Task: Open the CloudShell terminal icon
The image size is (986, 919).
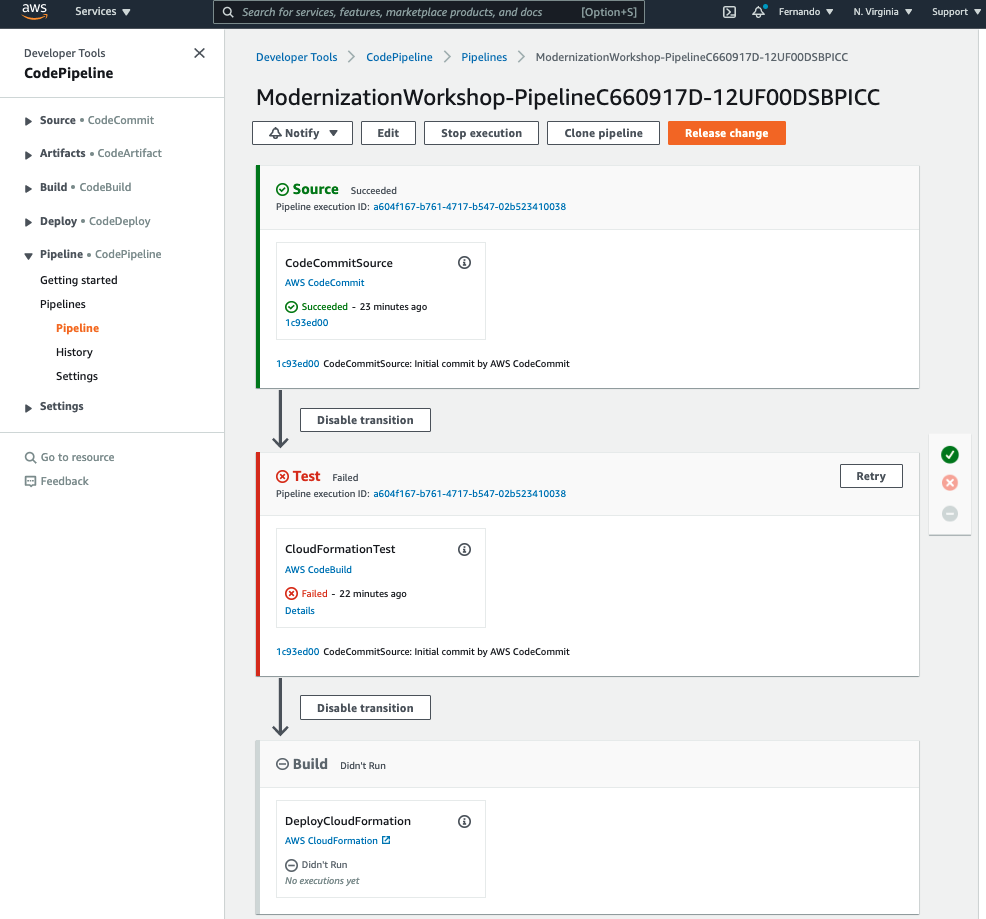Action: tap(729, 12)
